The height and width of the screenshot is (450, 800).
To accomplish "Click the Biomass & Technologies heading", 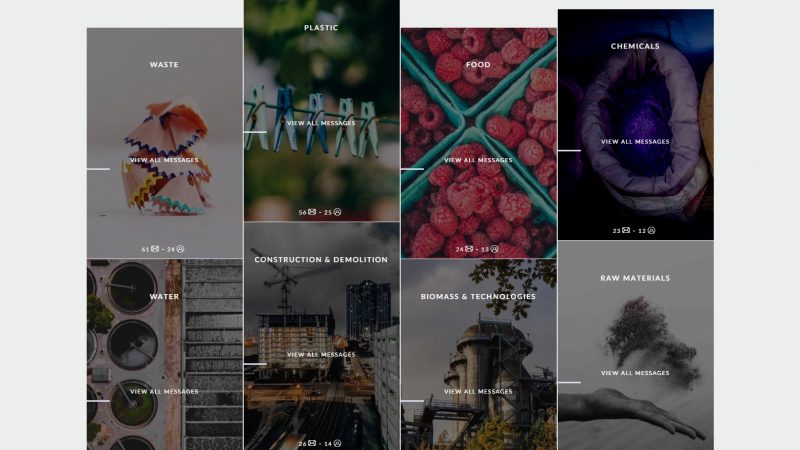I will point(478,296).
